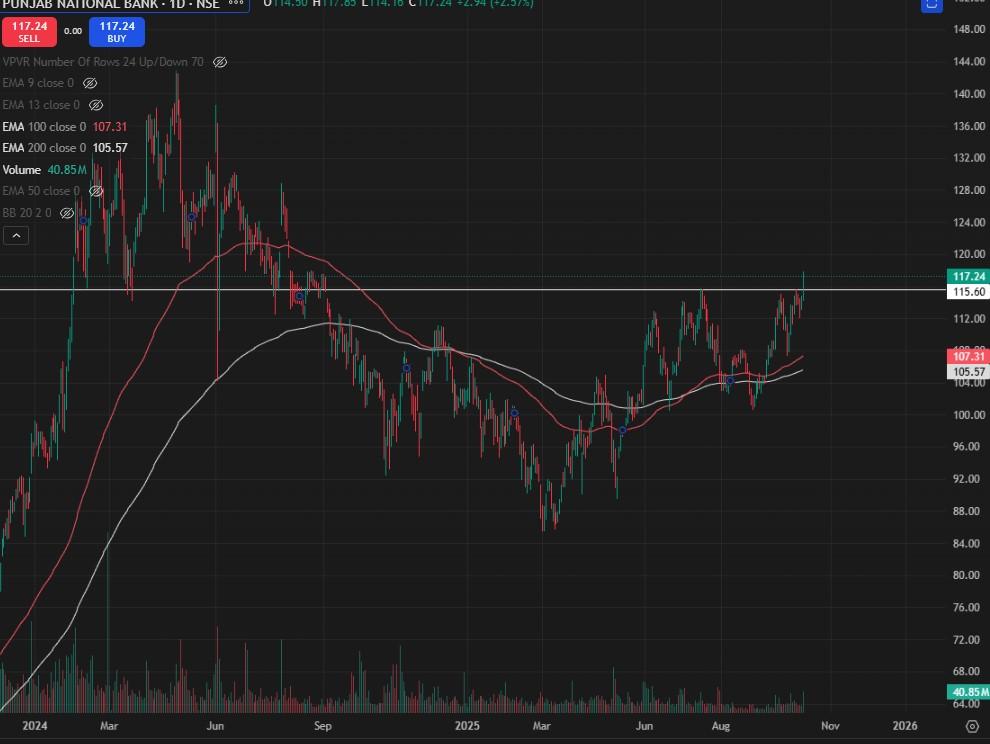This screenshot has height=744, width=990.
Task: Unhide the EMA 9 indicator eye icon
Action: pos(90,83)
